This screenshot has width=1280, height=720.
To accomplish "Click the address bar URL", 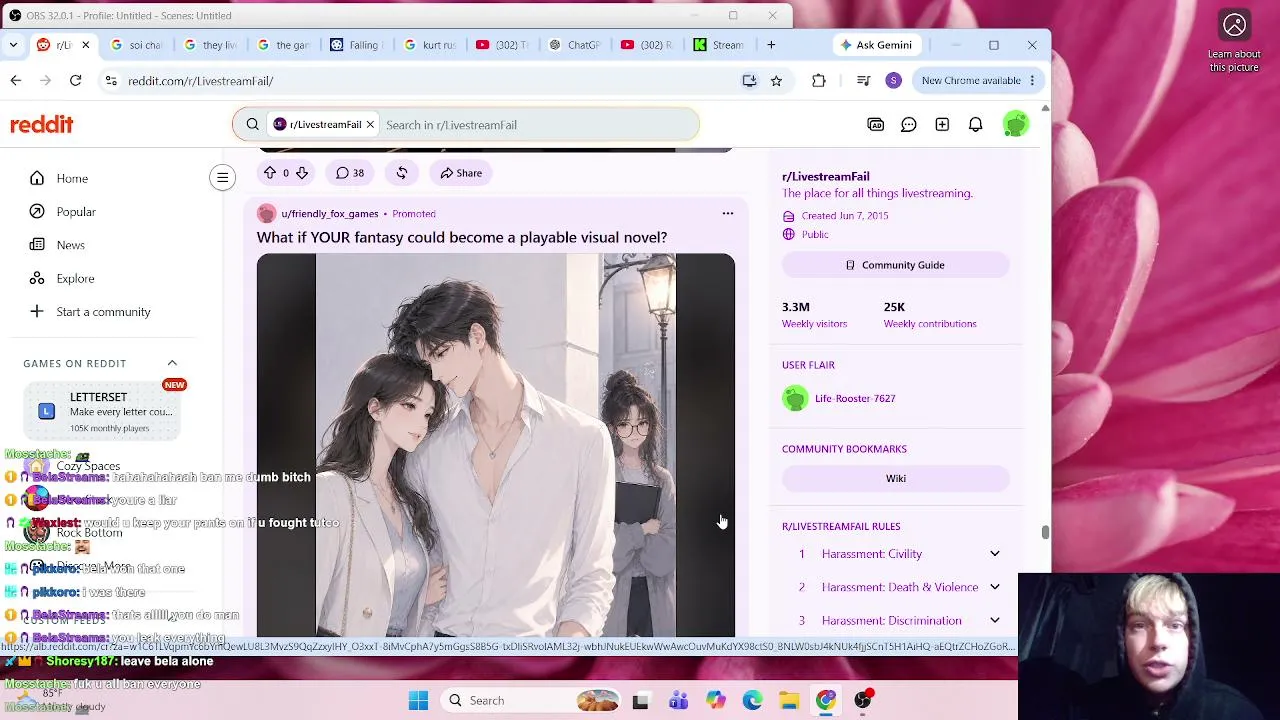I will click(200, 81).
